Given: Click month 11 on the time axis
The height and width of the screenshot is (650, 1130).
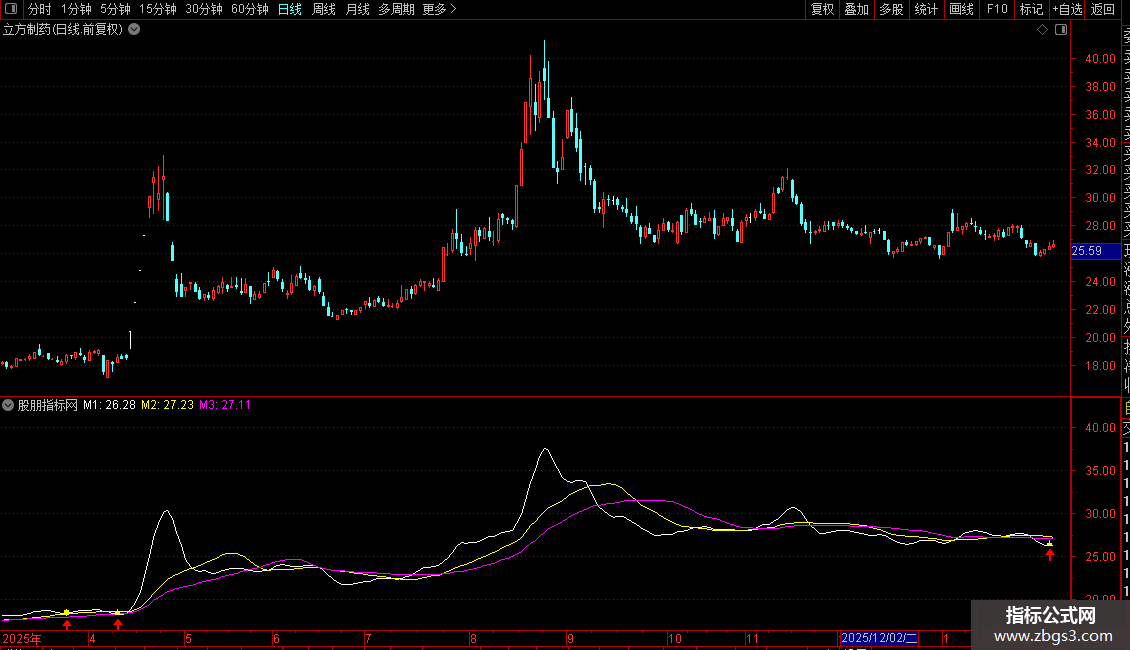Looking at the screenshot, I should coord(752,638).
